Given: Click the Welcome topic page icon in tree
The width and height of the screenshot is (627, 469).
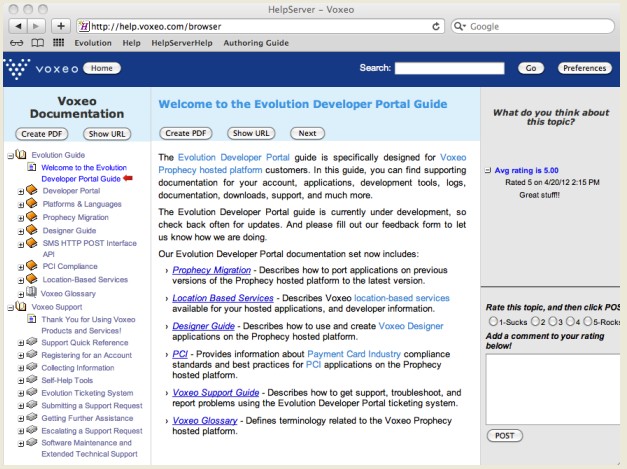Looking at the screenshot, I should tap(31, 167).
